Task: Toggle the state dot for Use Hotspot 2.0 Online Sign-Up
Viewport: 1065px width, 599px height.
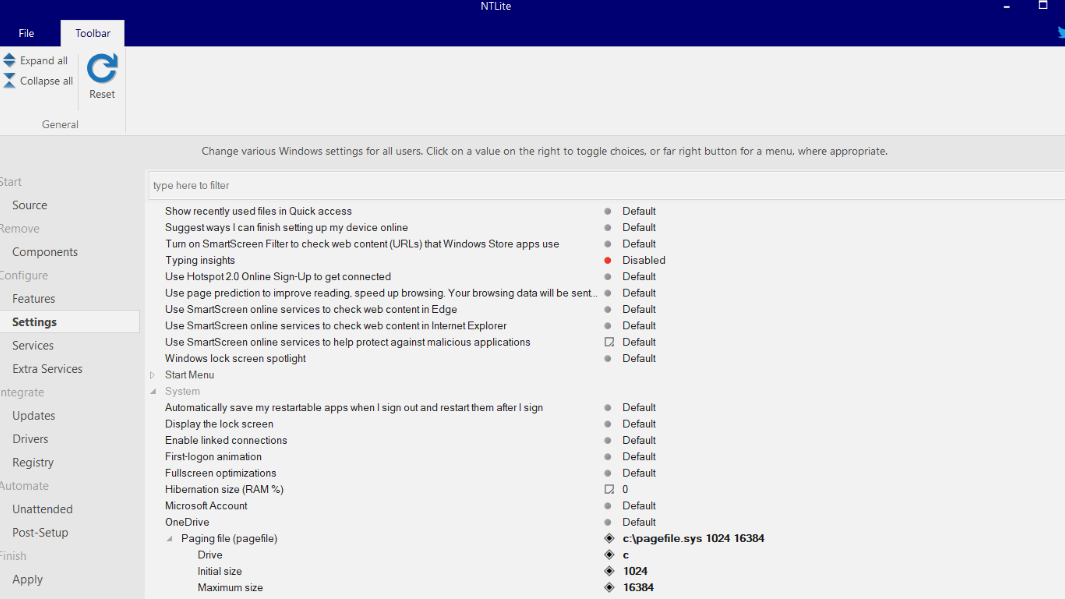Action: pyautogui.click(x=608, y=276)
